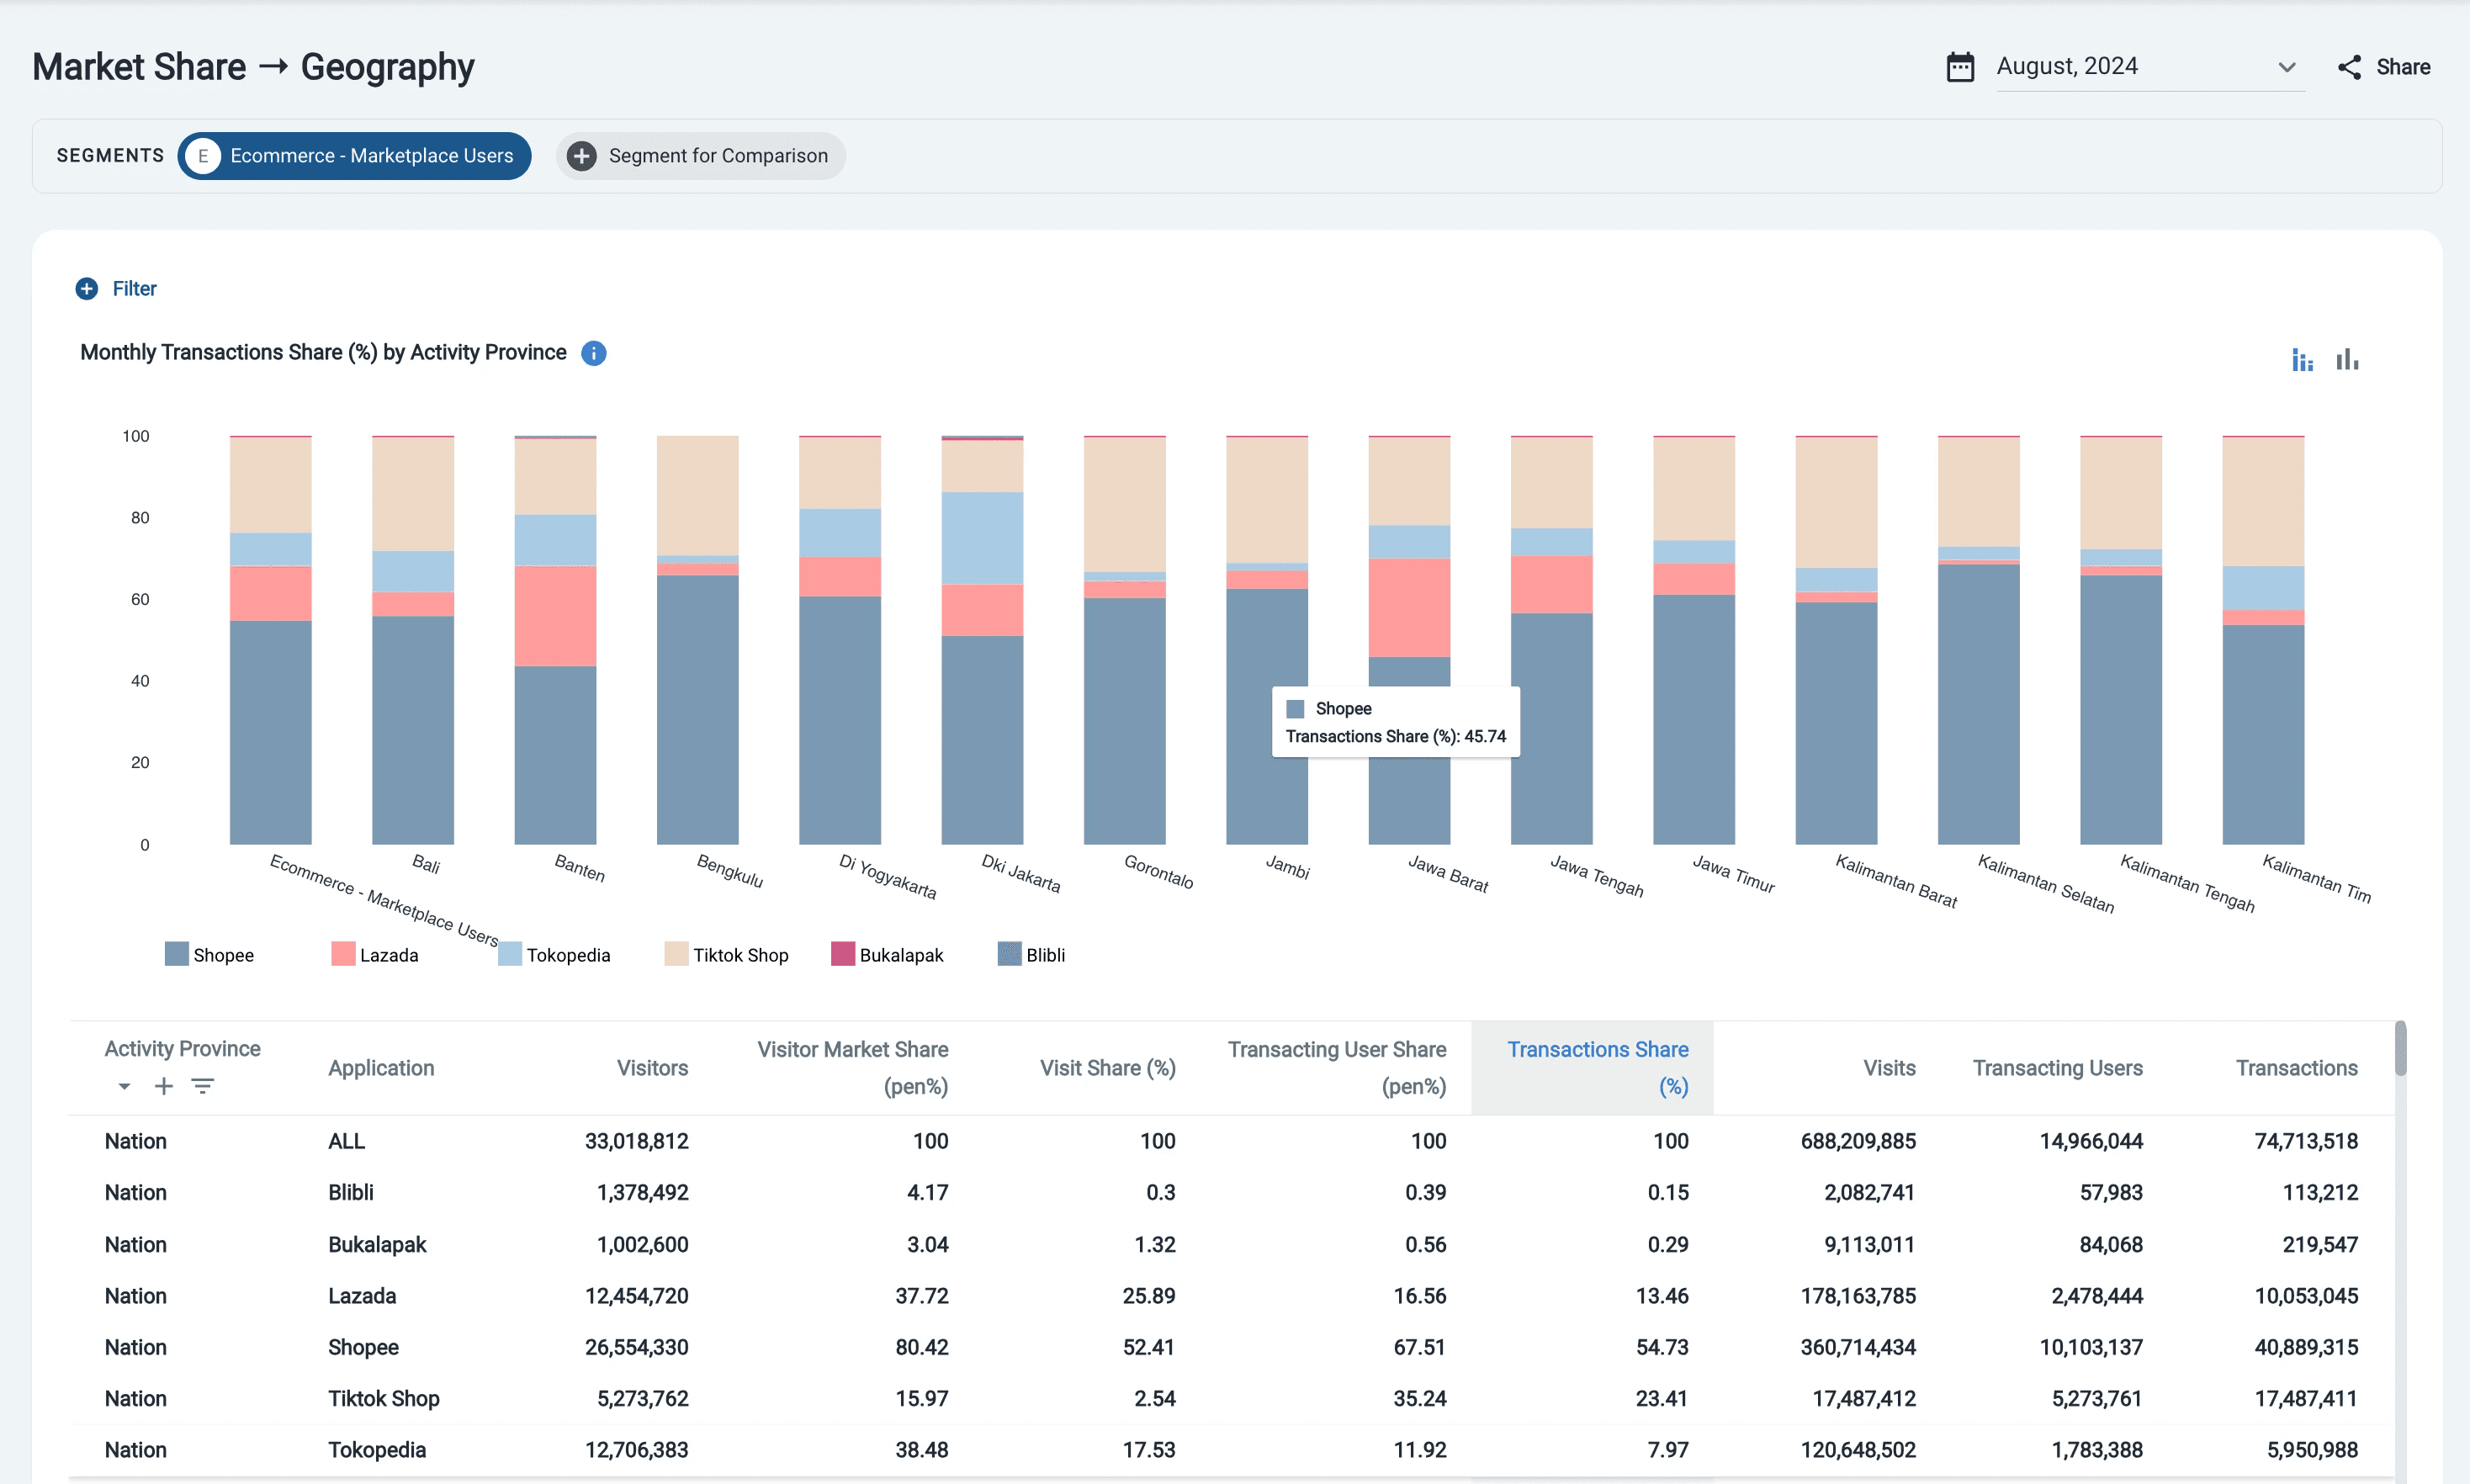The width and height of the screenshot is (2470, 1484).
Task: Click the info icon beside the chart title
Action: [x=594, y=353]
